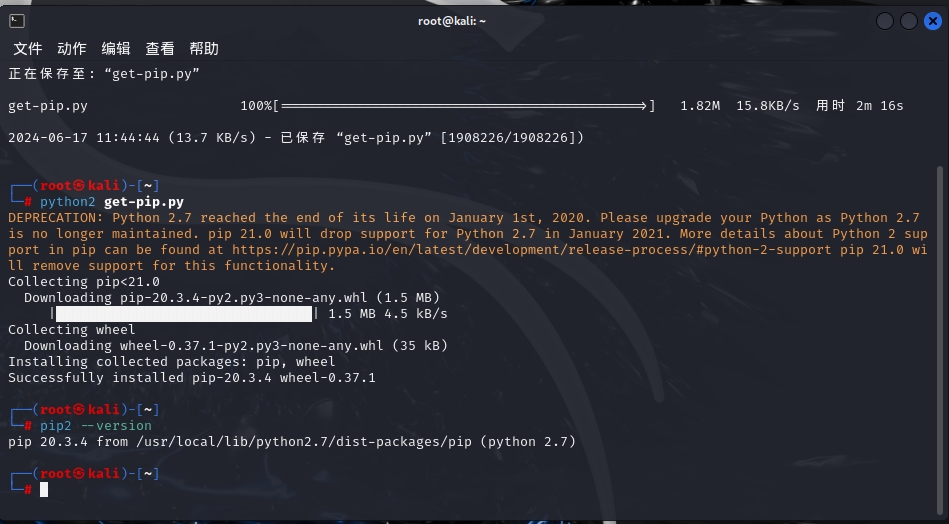The height and width of the screenshot is (524, 949).
Task: Click the terminal icon in title bar
Action: [17, 21]
